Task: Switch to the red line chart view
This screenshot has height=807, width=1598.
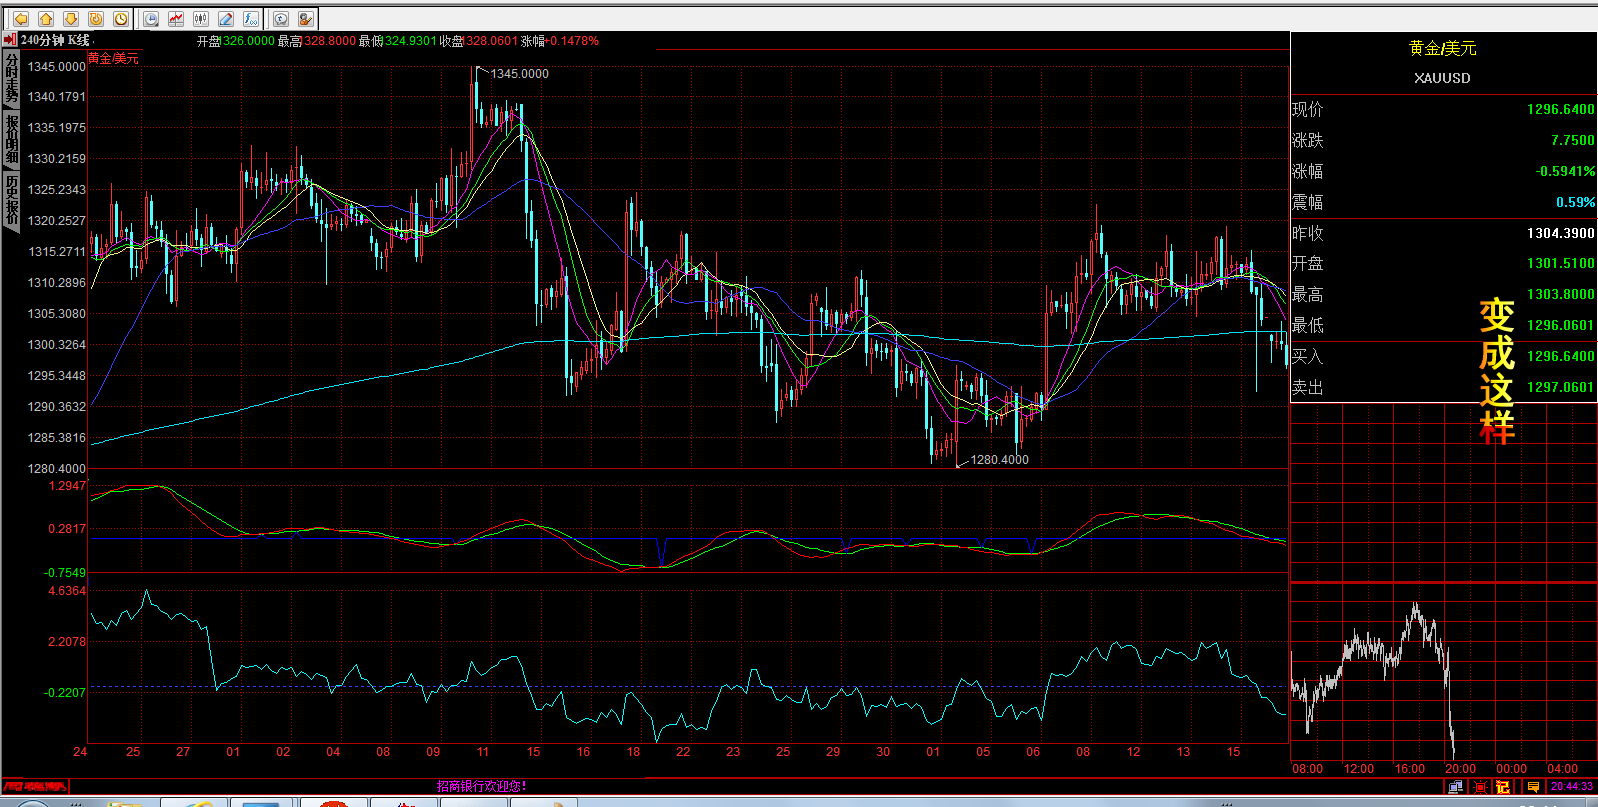Action: point(176,18)
